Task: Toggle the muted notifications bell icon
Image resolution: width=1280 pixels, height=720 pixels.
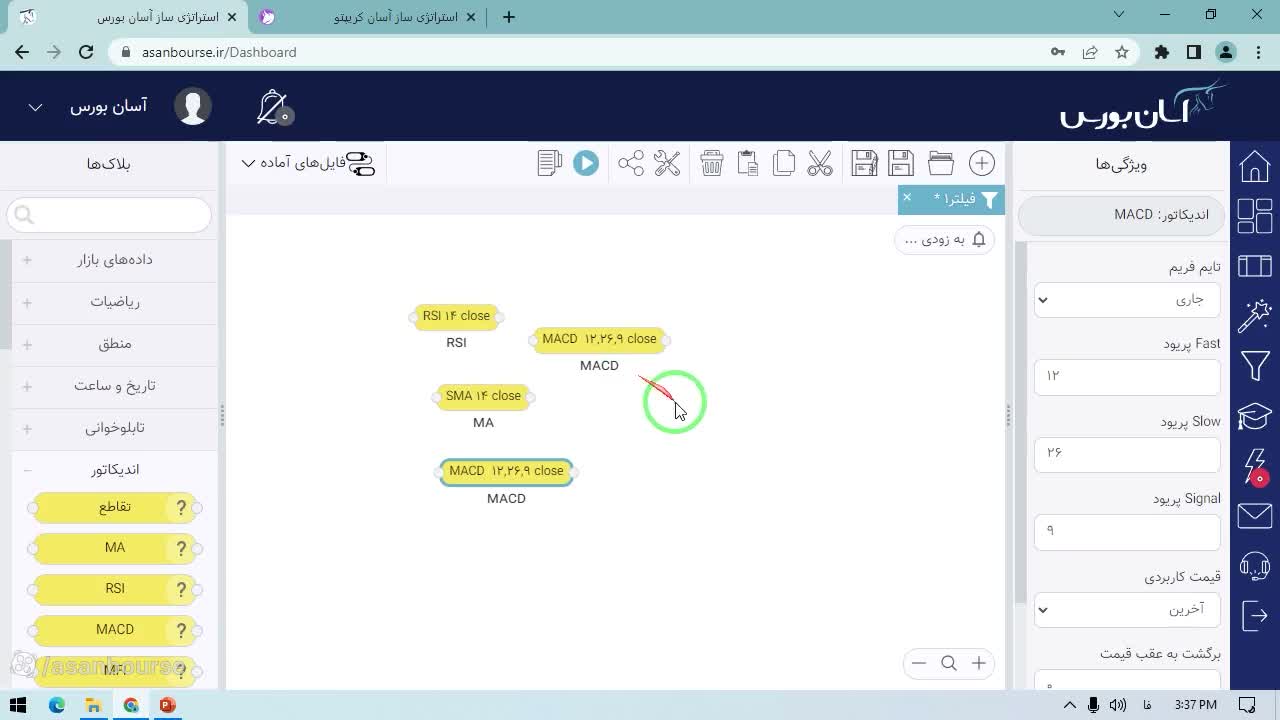Action: (x=272, y=107)
